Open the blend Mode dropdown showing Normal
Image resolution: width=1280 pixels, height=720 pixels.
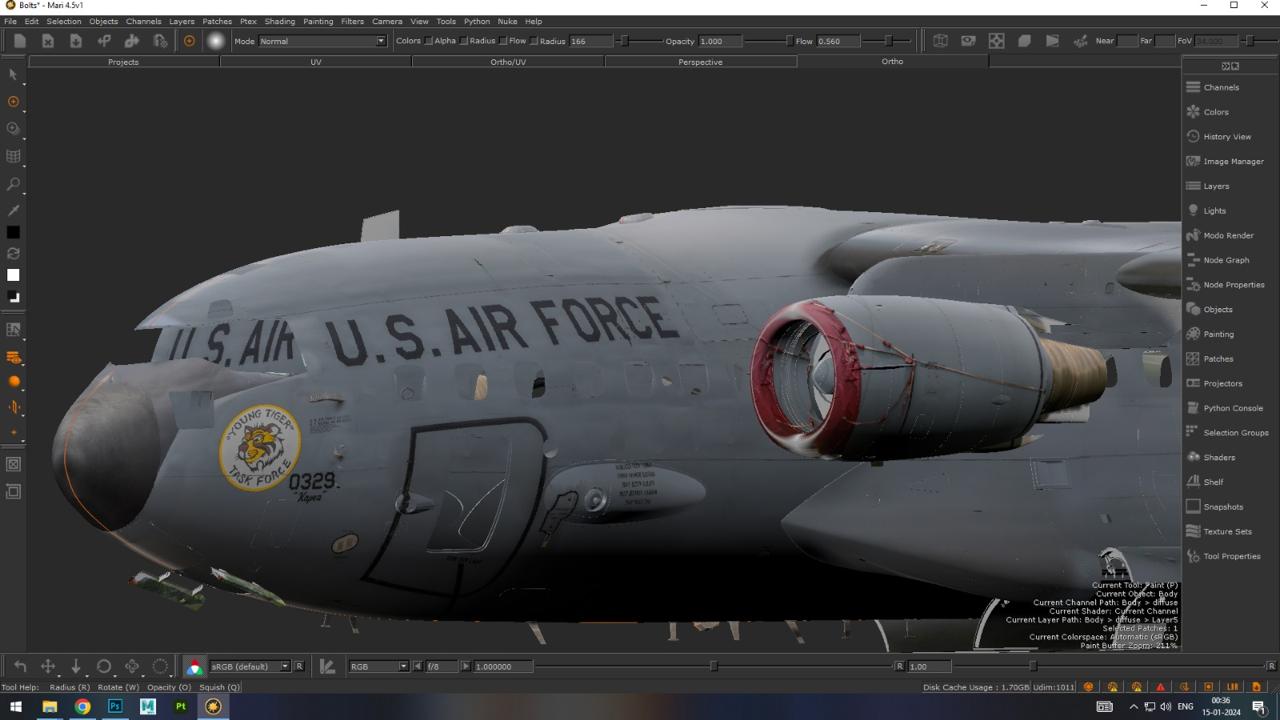(x=322, y=41)
